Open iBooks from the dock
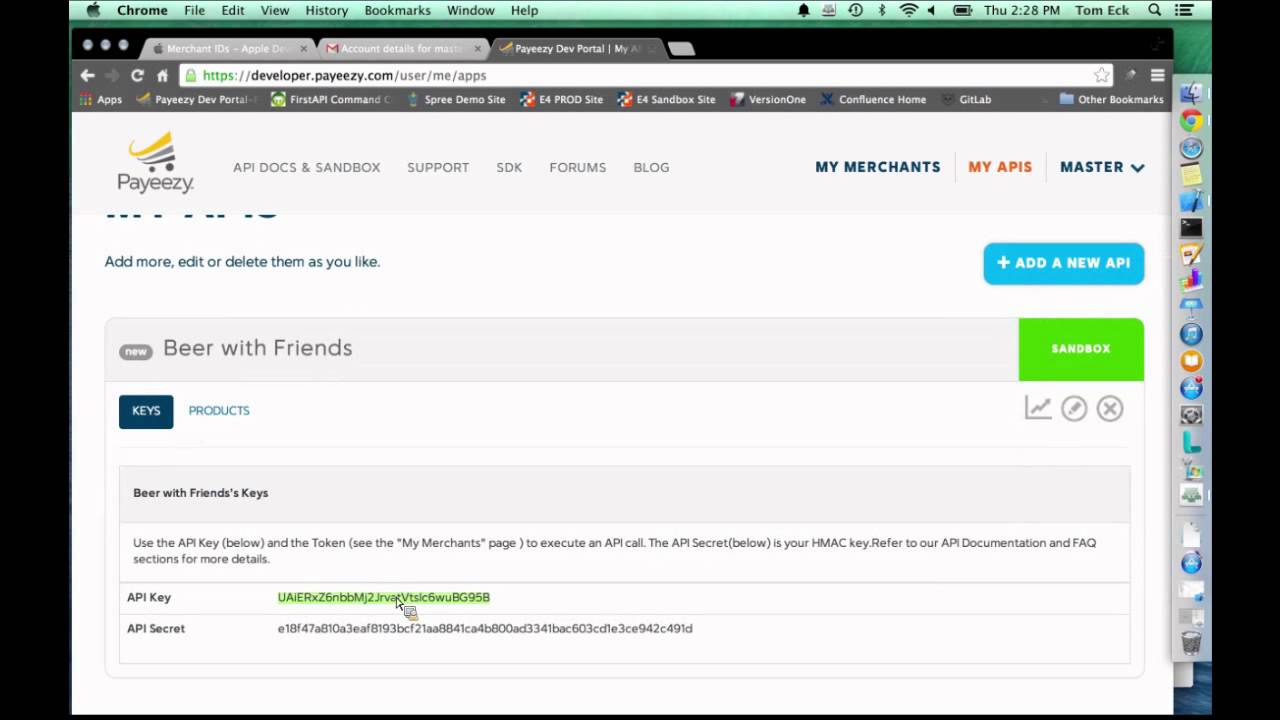The width and height of the screenshot is (1280, 720). click(x=1191, y=361)
